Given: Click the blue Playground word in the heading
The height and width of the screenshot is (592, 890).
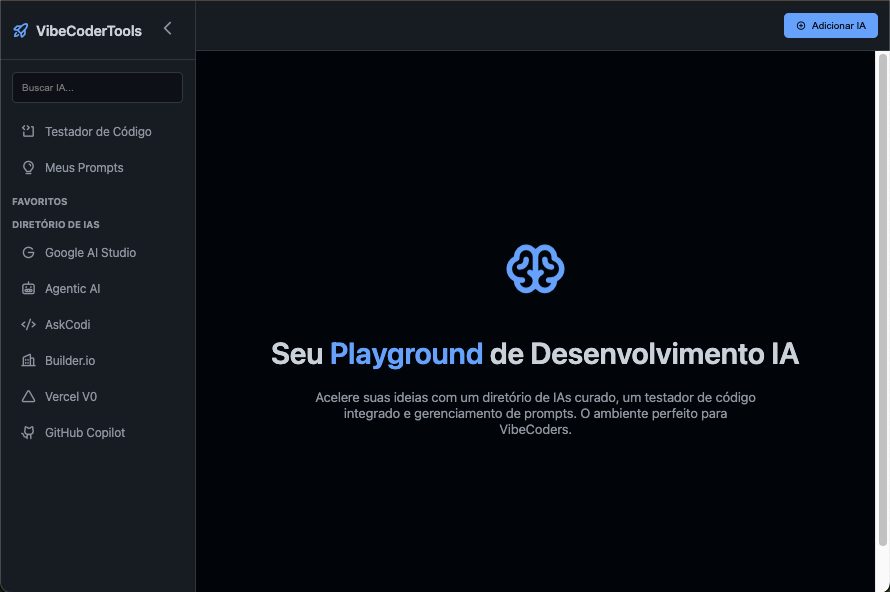Looking at the screenshot, I should coord(406,354).
